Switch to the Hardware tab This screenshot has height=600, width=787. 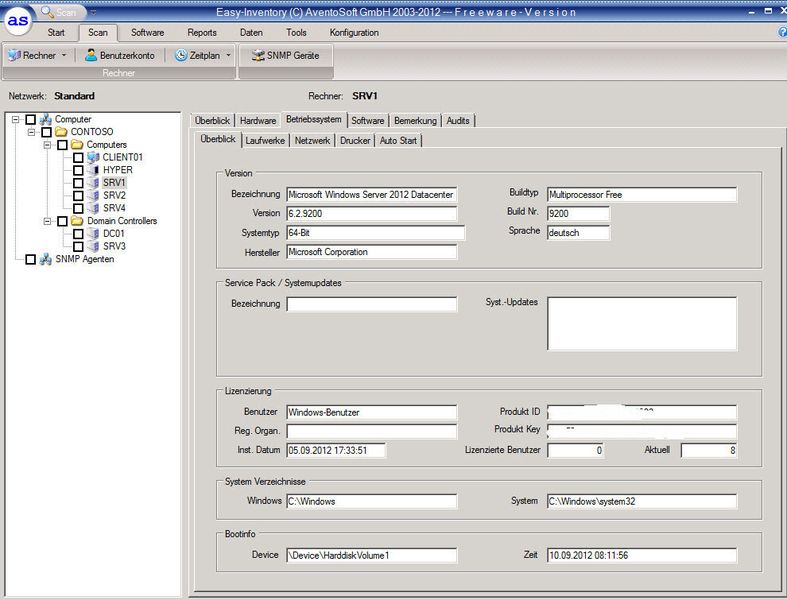coord(258,121)
